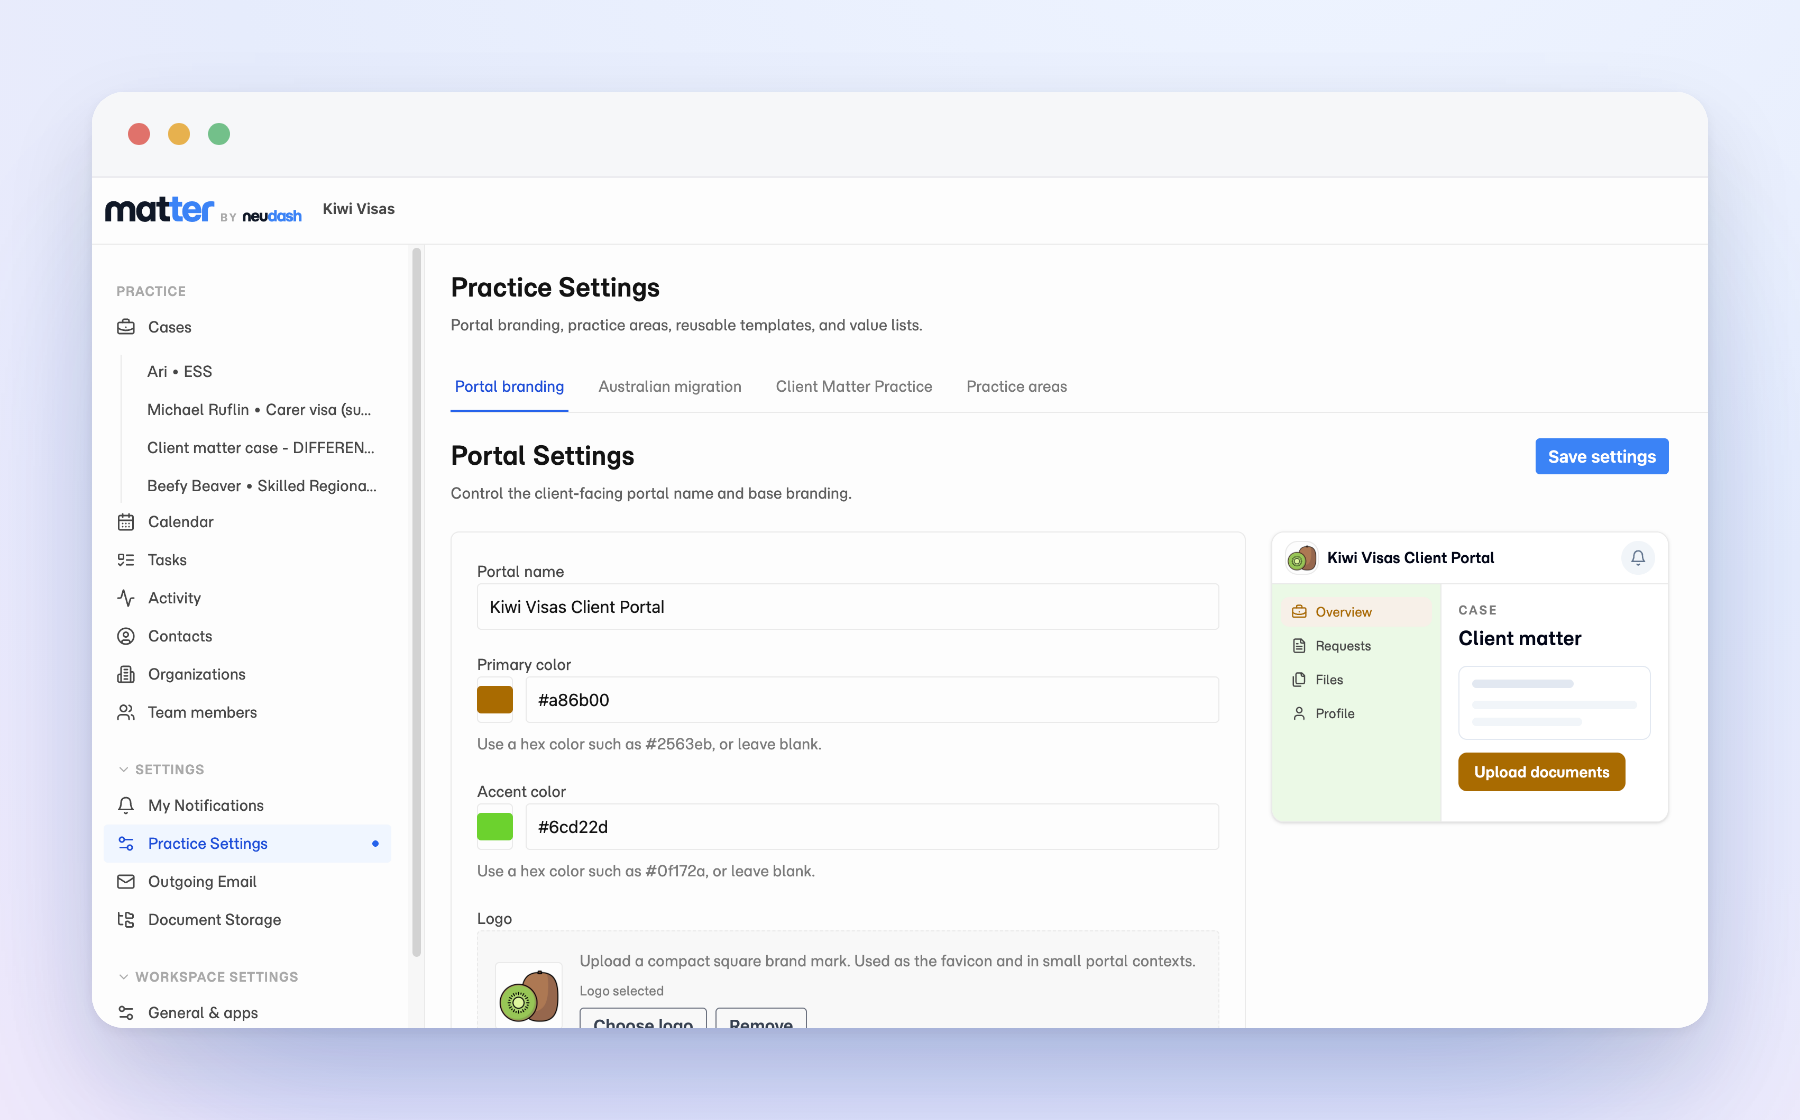Open Outgoing Email settings
This screenshot has width=1800, height=1120.
tap(202, 882)
